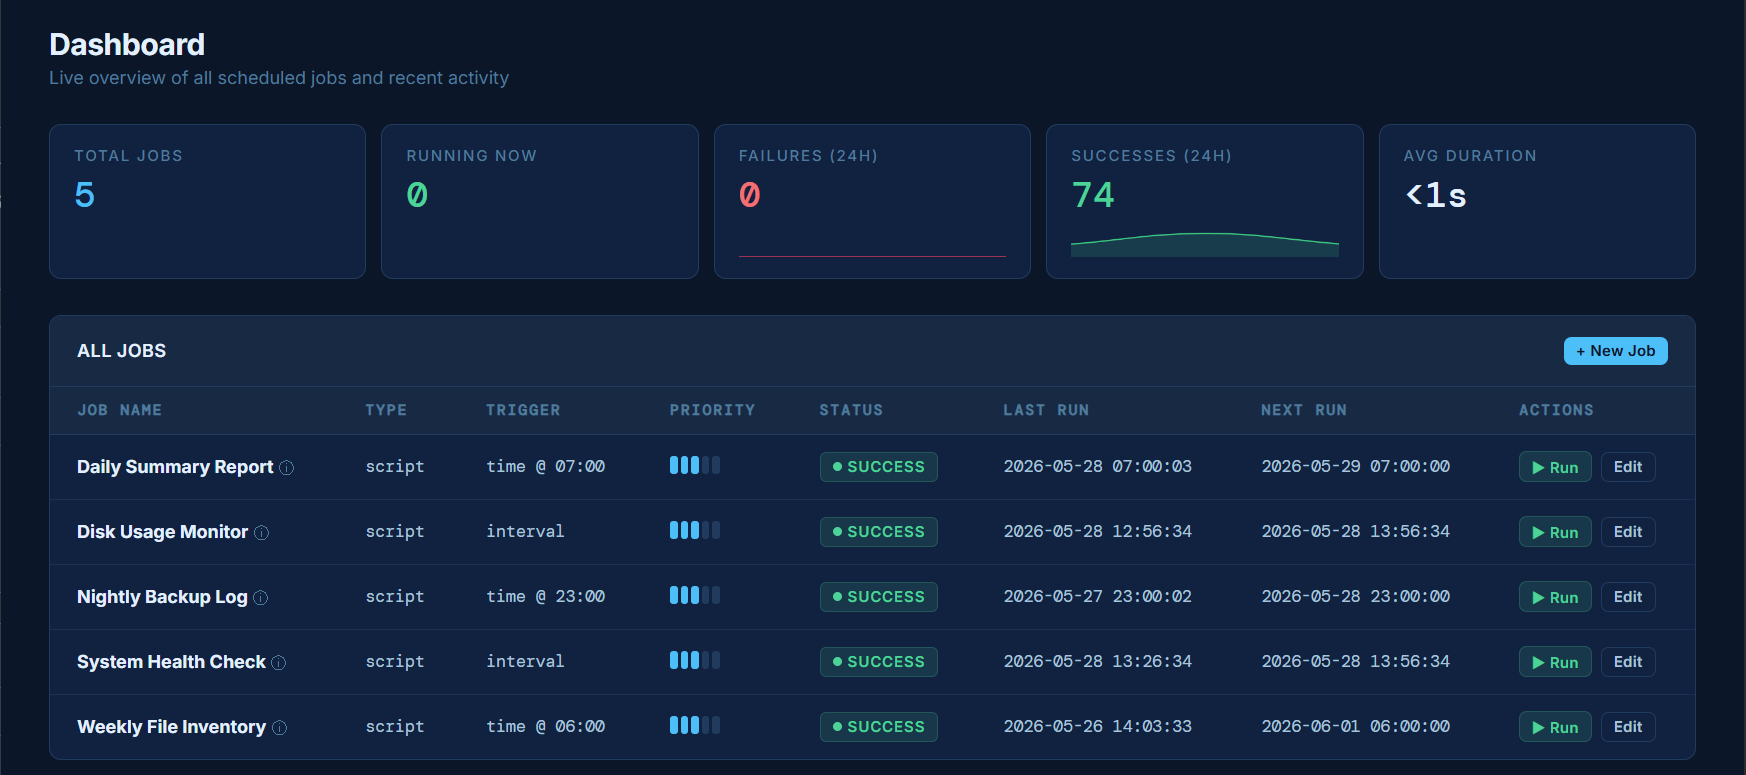Click interval trigger for Disk Usage Monitor

525,532
